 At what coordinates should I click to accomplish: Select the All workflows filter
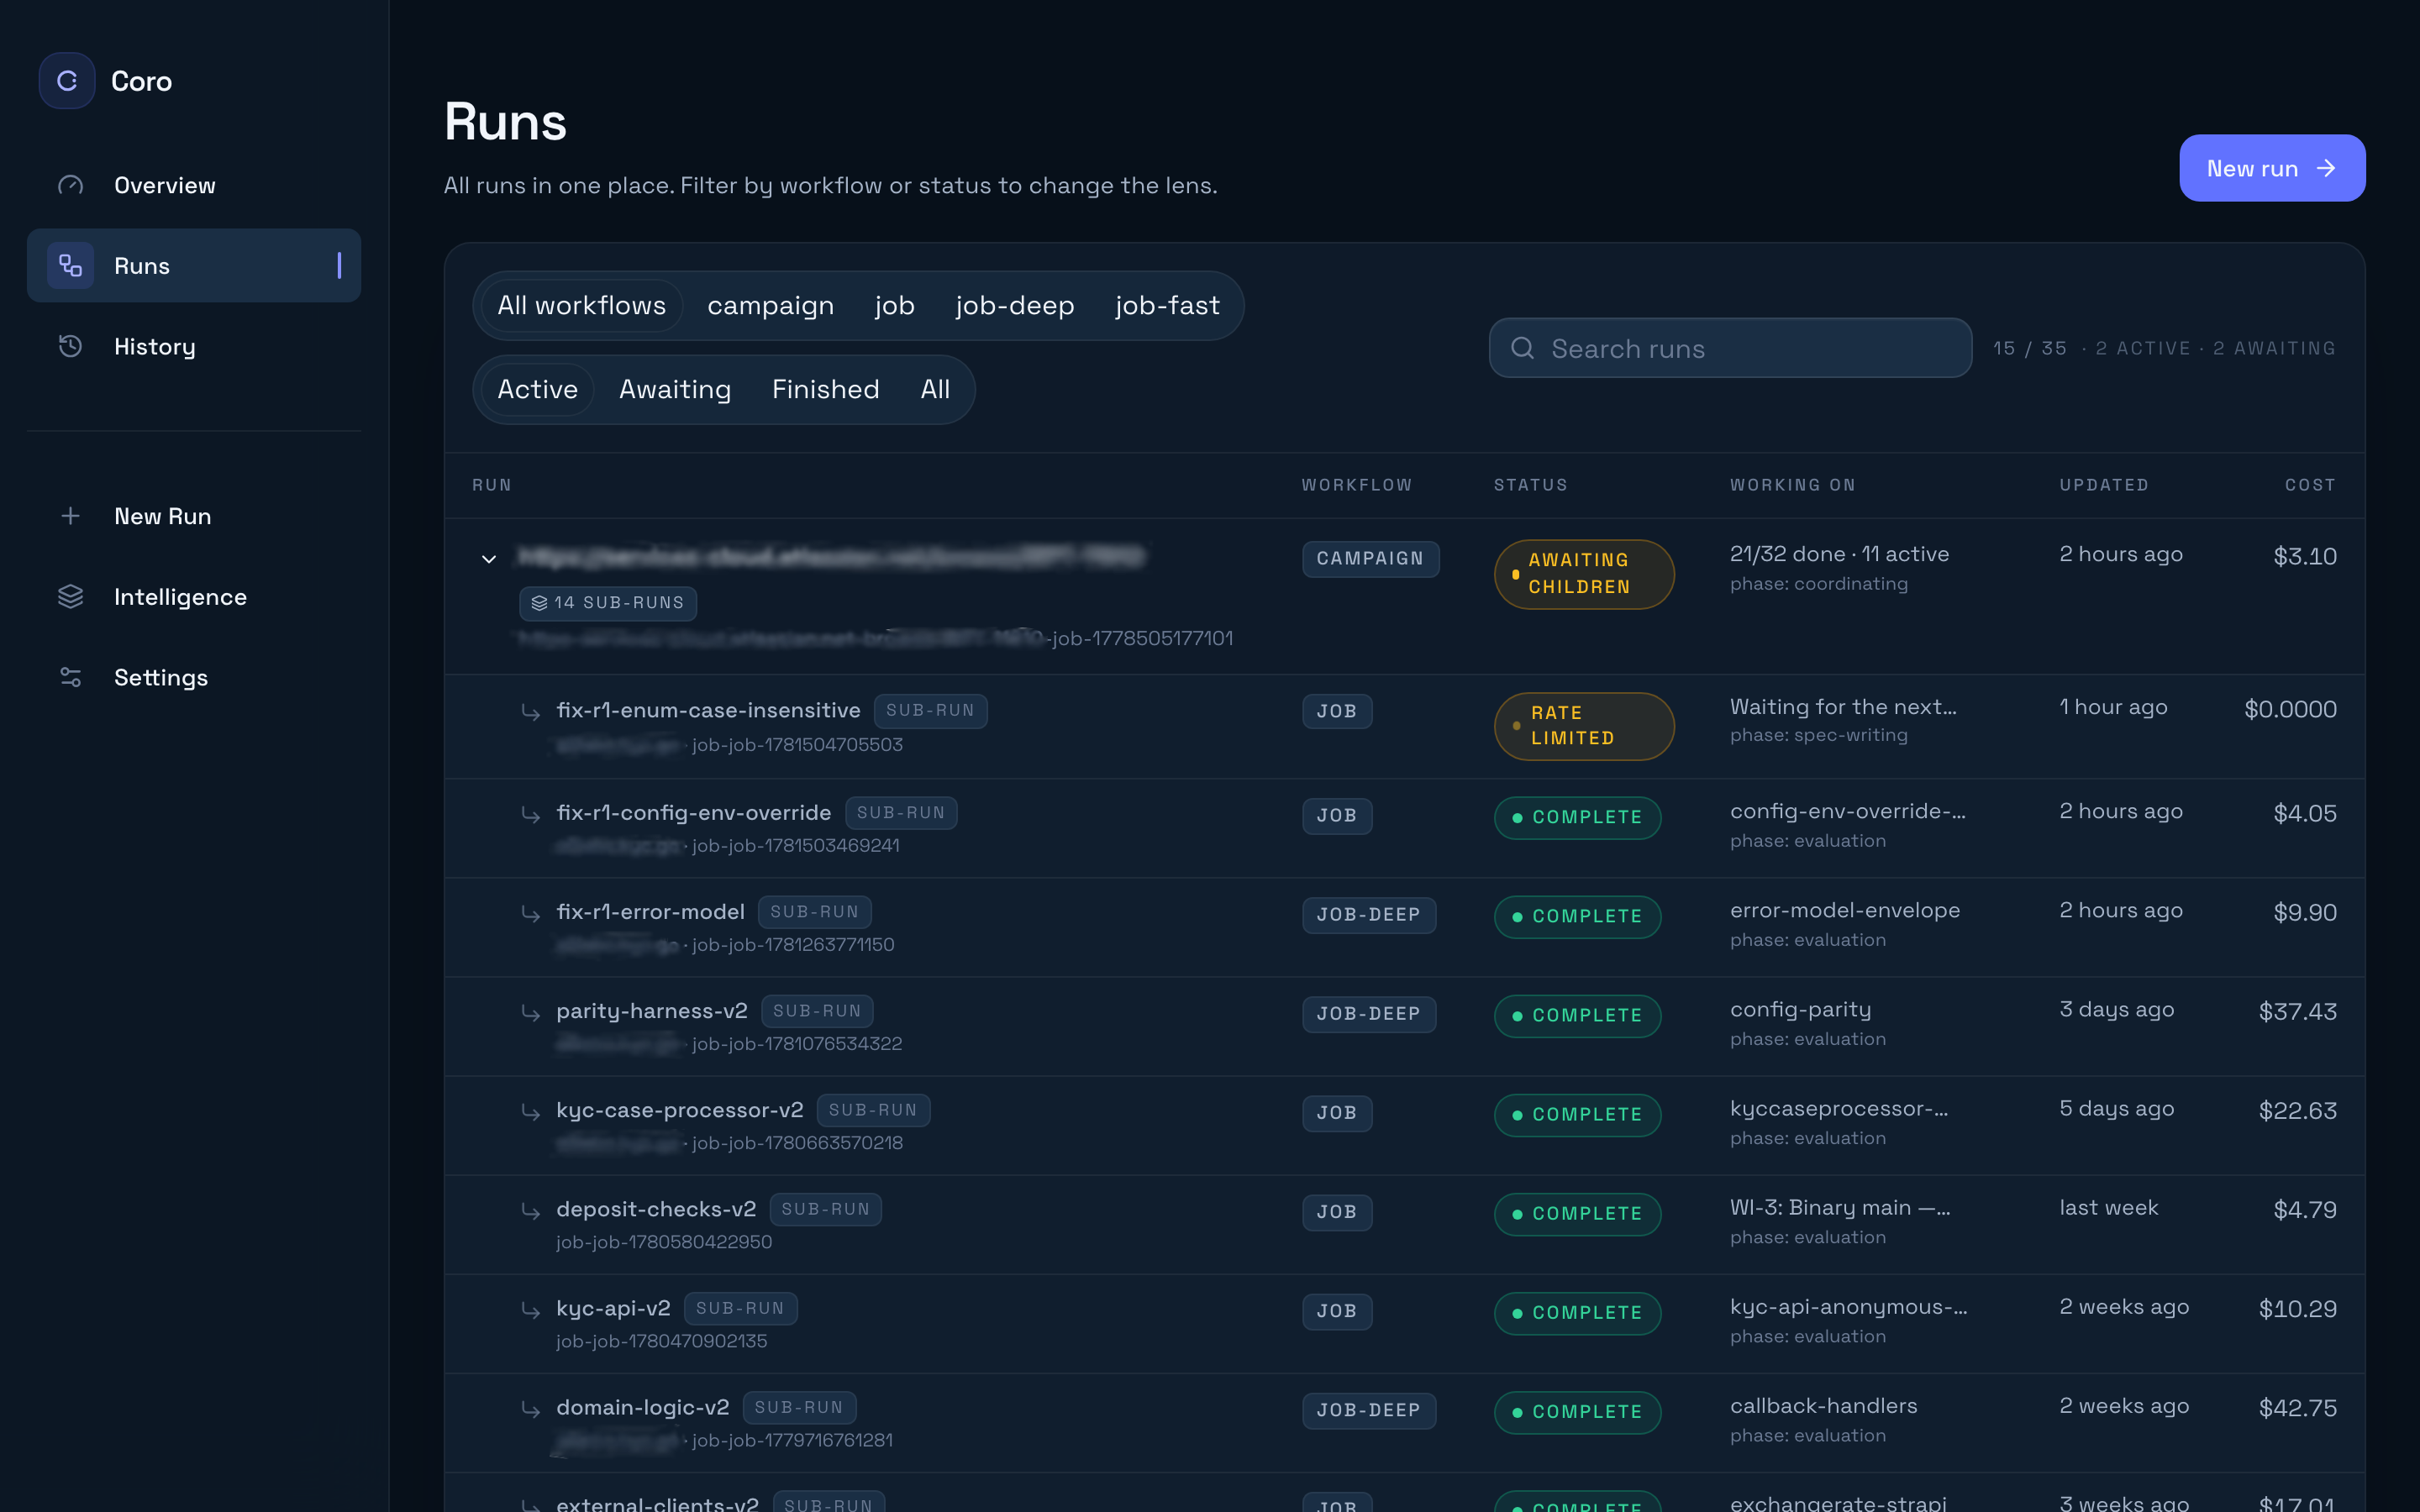[582, 305]
